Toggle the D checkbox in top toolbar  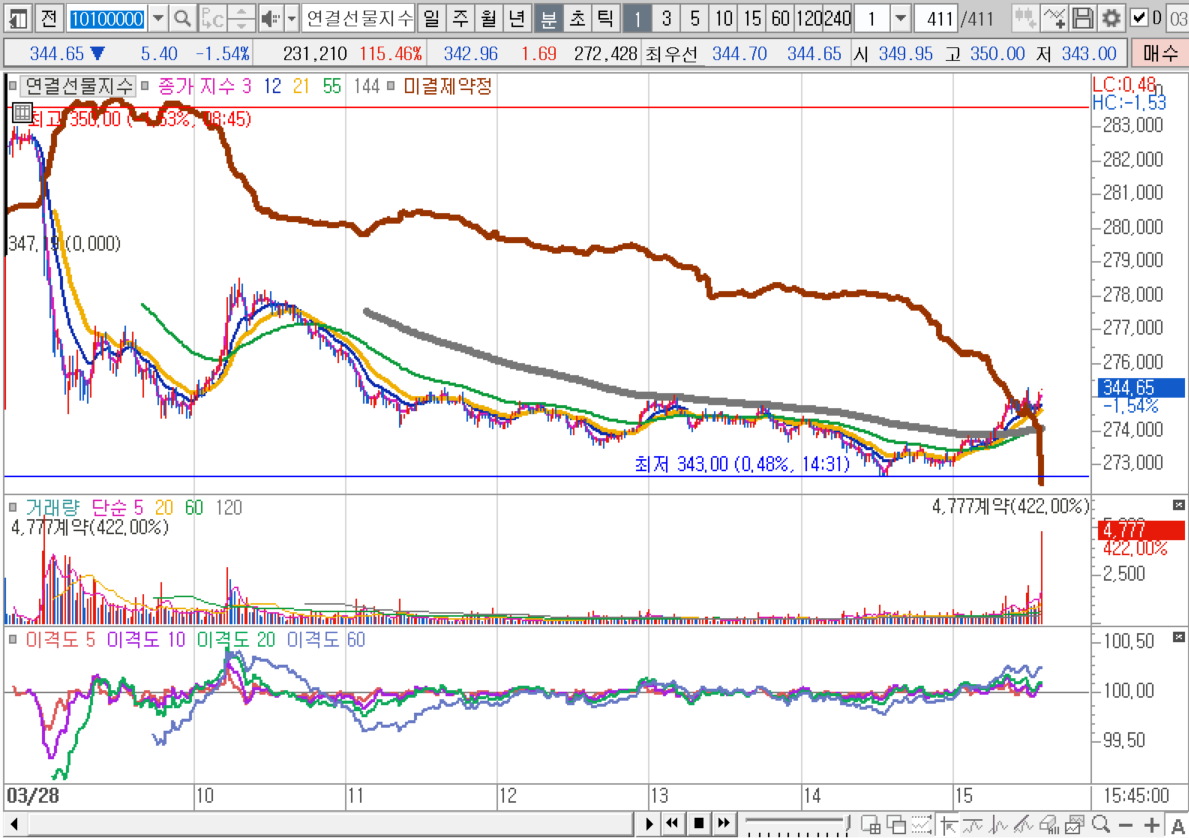click(1139, 18)
